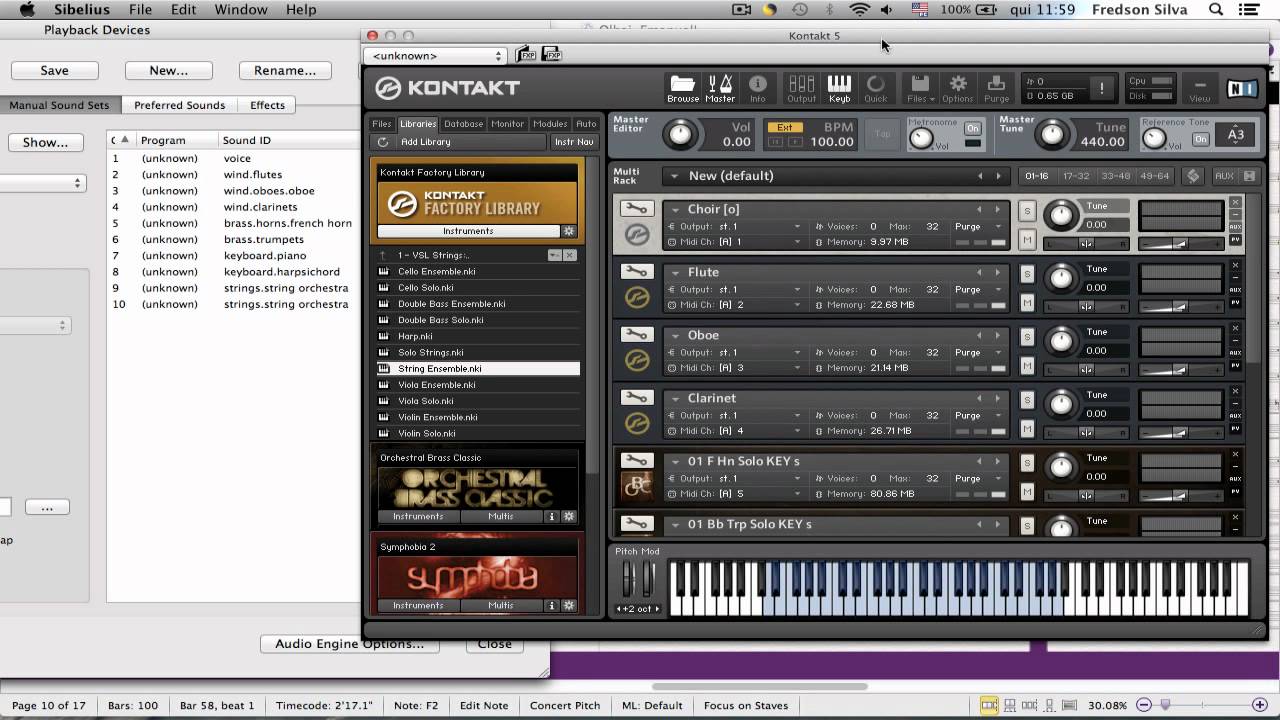Toggle the AUX rack display button
This screenshot has width=1280, height=720.
[1224, 176]
